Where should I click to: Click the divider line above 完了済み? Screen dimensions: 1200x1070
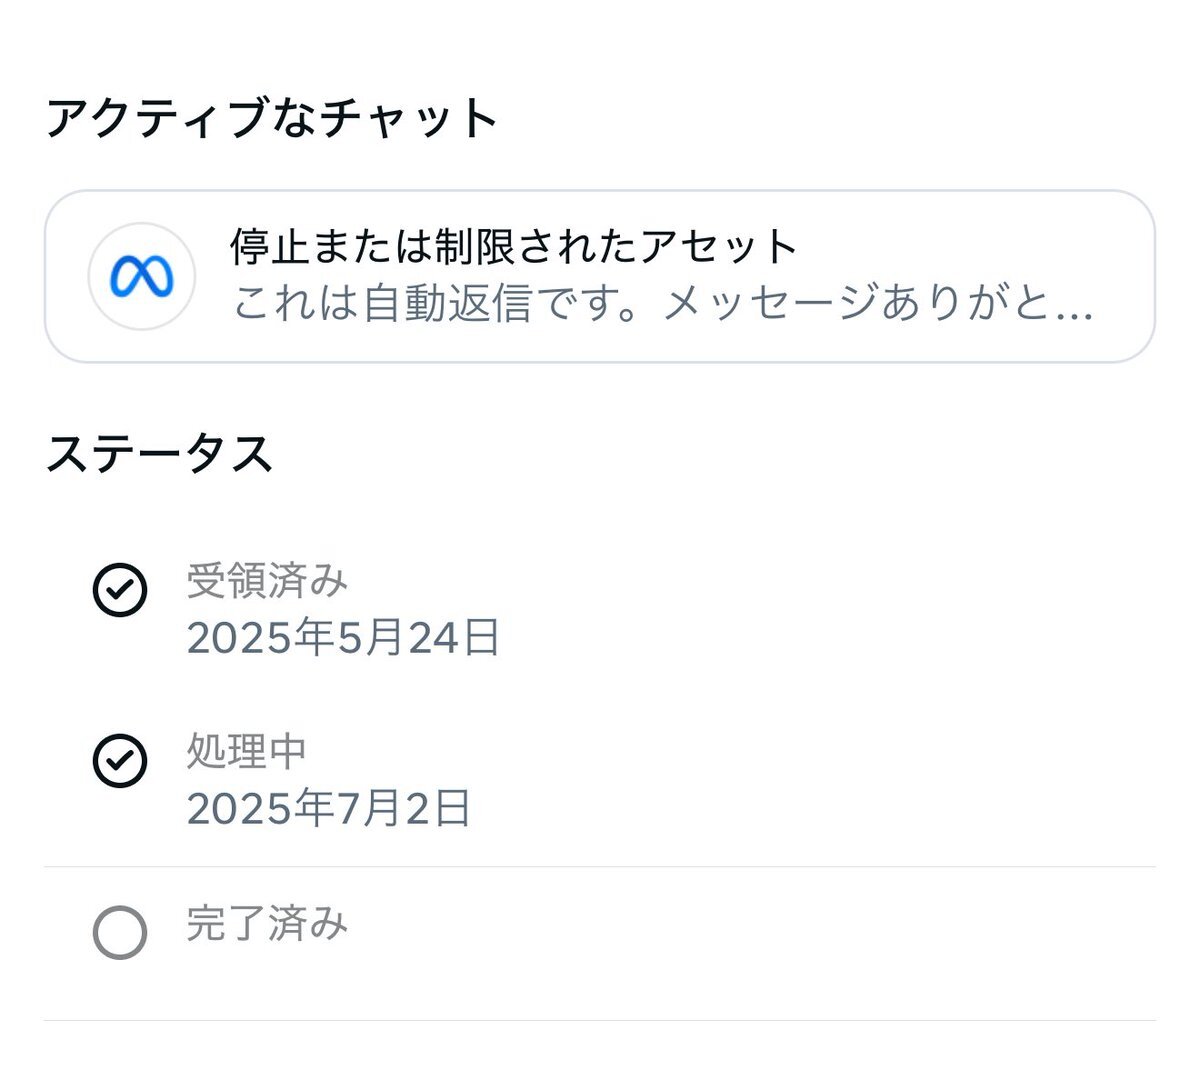pos(600,867)
